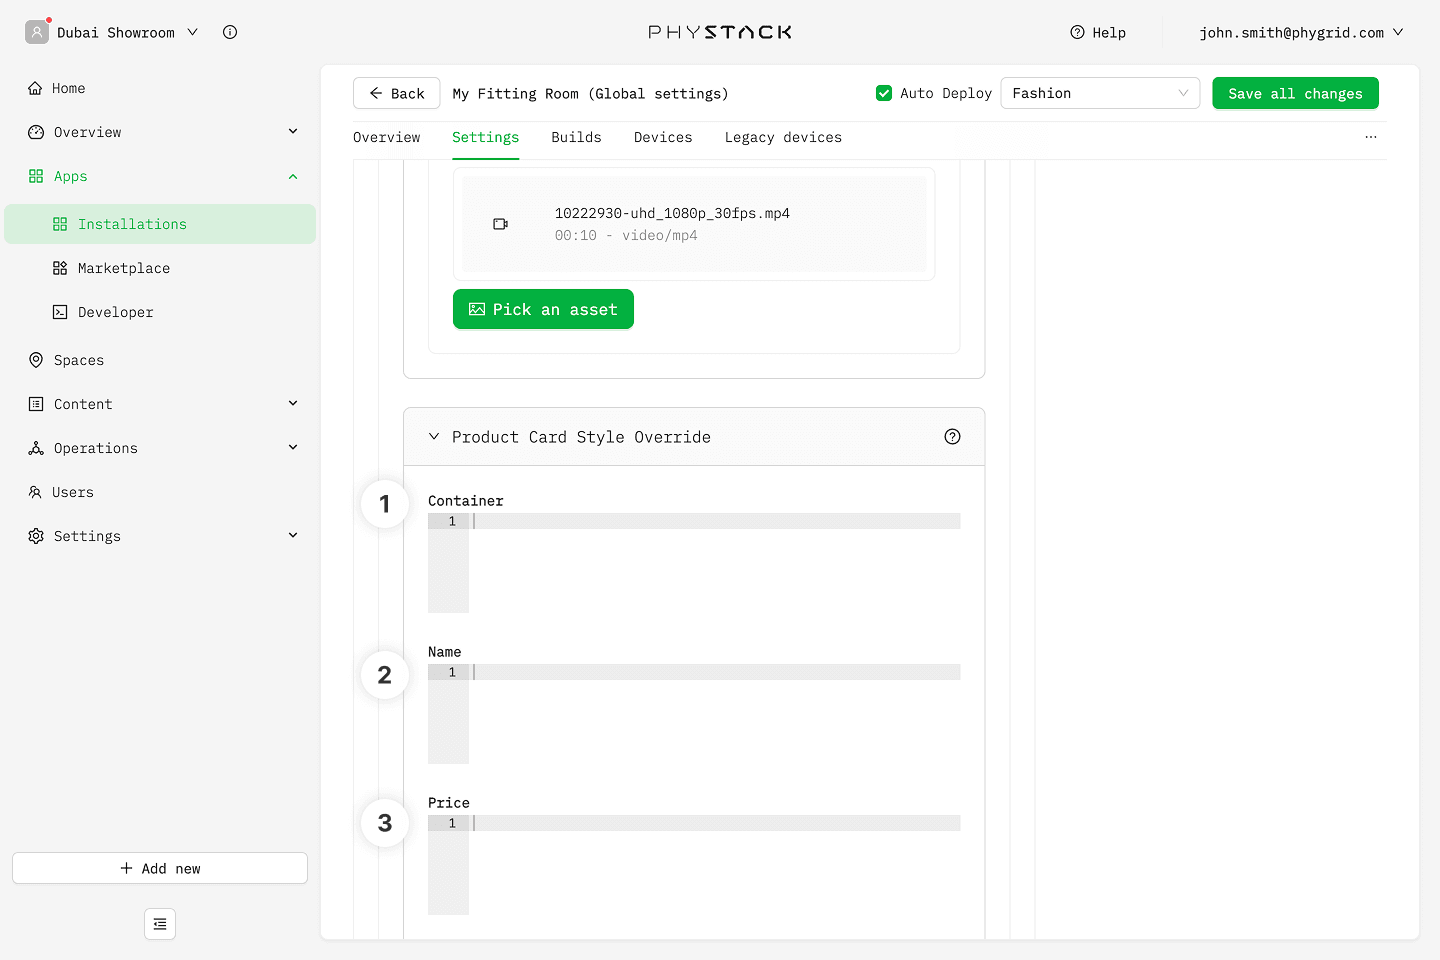
Task: Click the image icon on Pick an asset
Action: point(477,309)
